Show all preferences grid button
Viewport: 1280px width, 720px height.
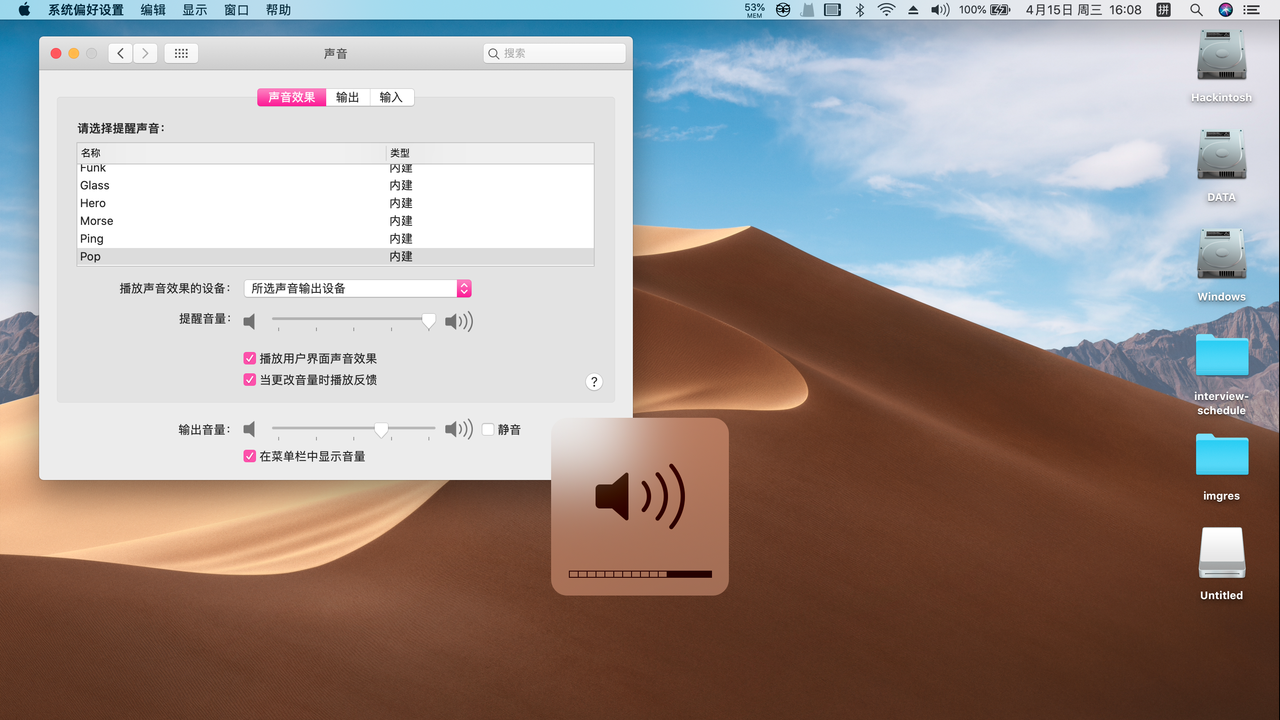pos(181,53)
